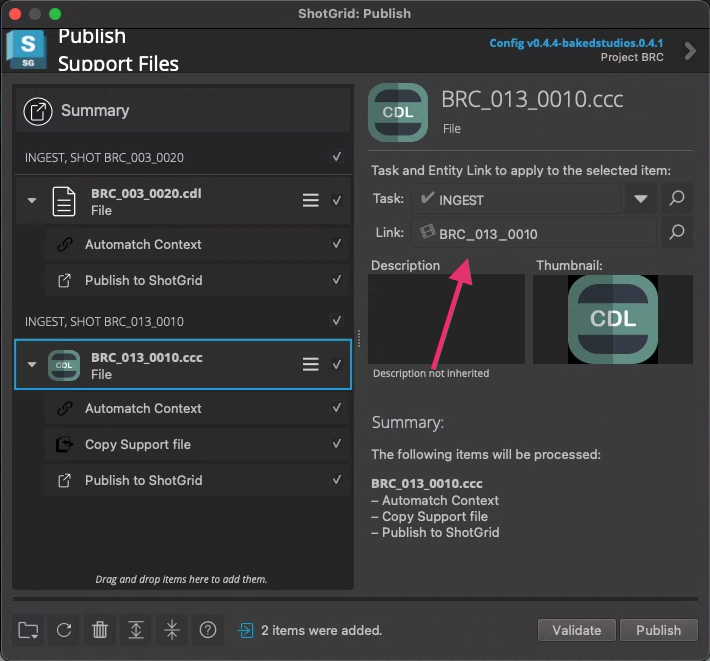Collapse the BRC_013_0010.ccc item tree
710x661 pixels.
[32, 365]
